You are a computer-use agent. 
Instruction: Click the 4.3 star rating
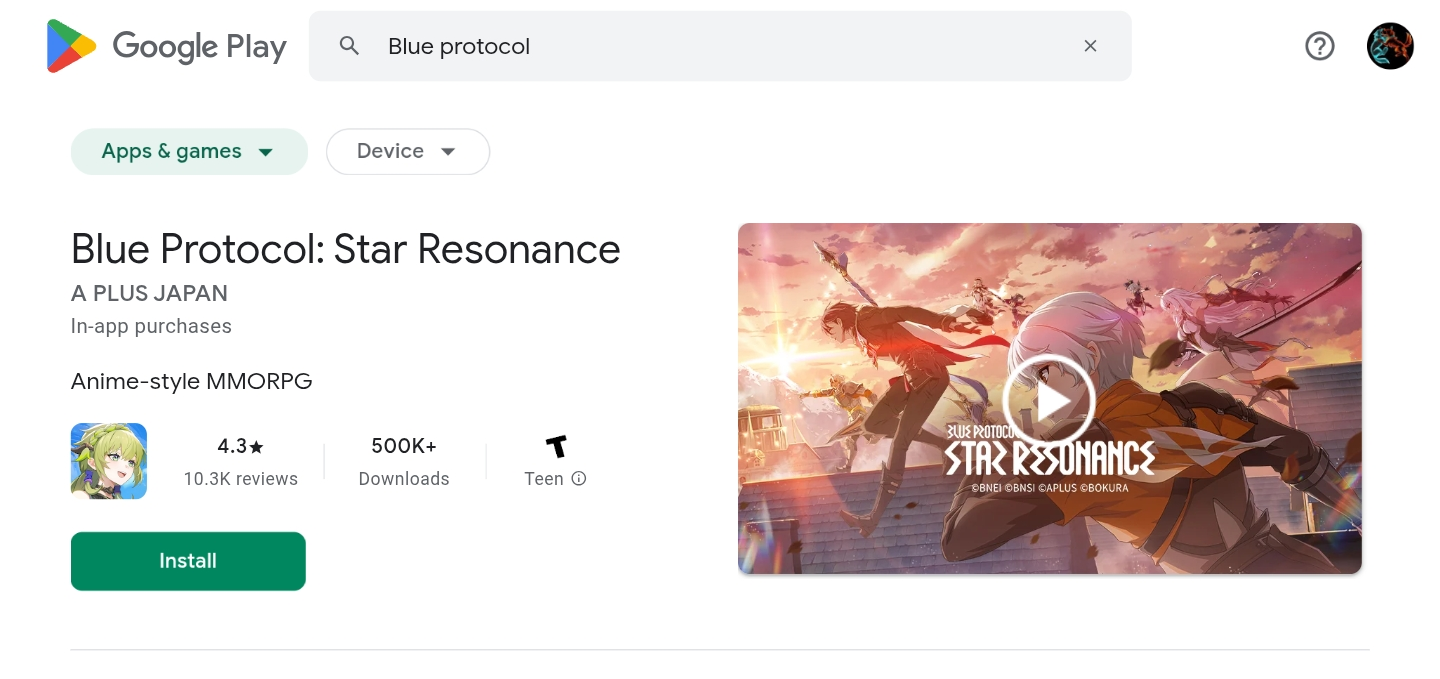click(241, 446)
